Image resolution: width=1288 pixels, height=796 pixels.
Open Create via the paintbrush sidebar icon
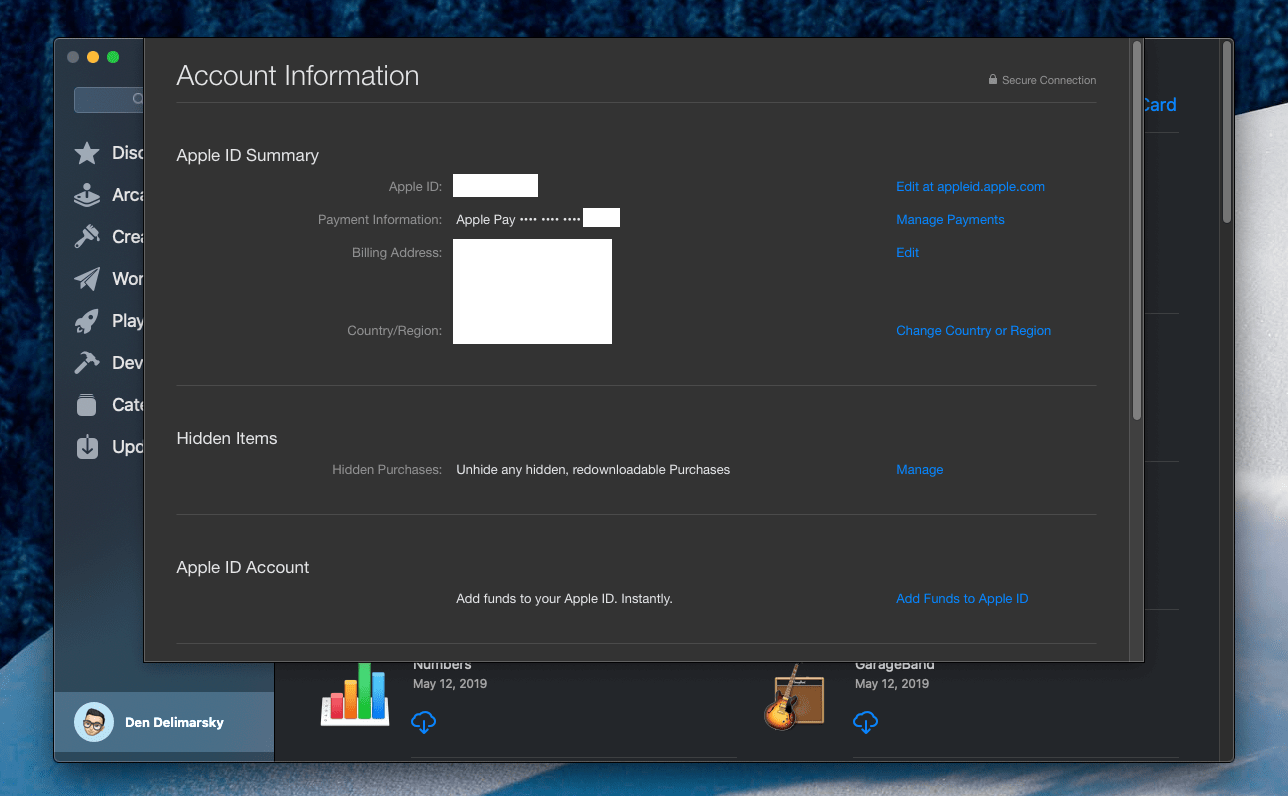(87, 237)
